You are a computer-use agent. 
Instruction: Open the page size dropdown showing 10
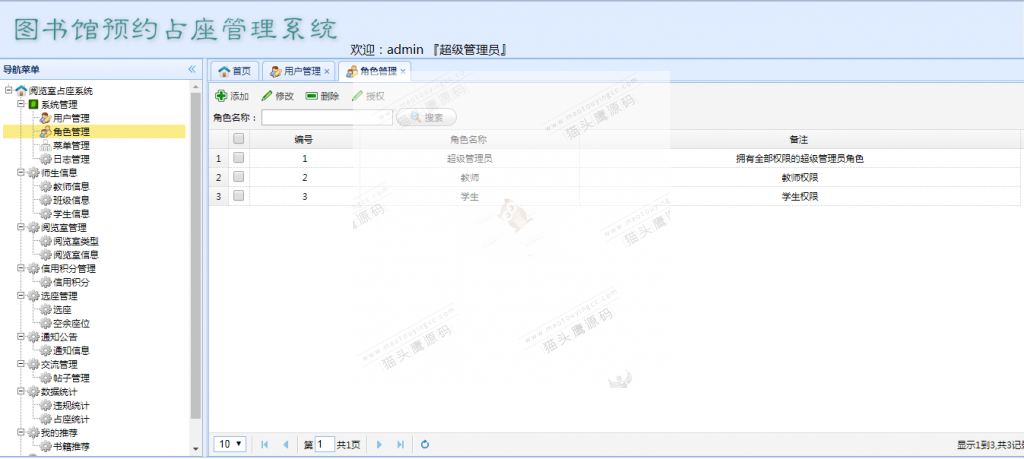(x=230, y=444)
